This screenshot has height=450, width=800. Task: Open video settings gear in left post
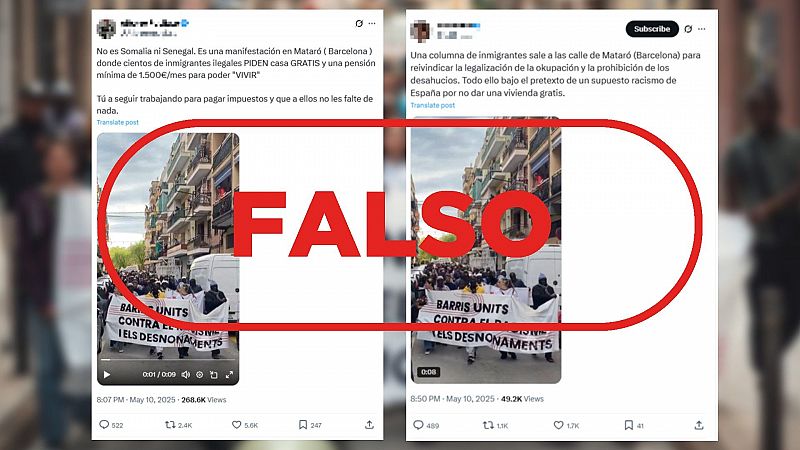tap(200, 374)
